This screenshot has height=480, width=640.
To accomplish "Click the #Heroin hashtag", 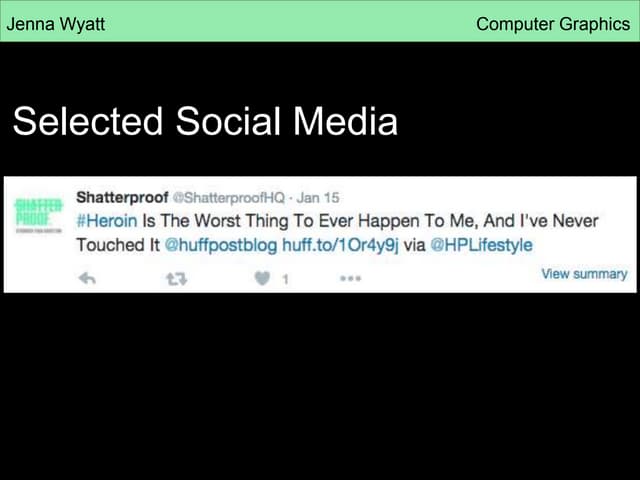I will pos(107,221).
